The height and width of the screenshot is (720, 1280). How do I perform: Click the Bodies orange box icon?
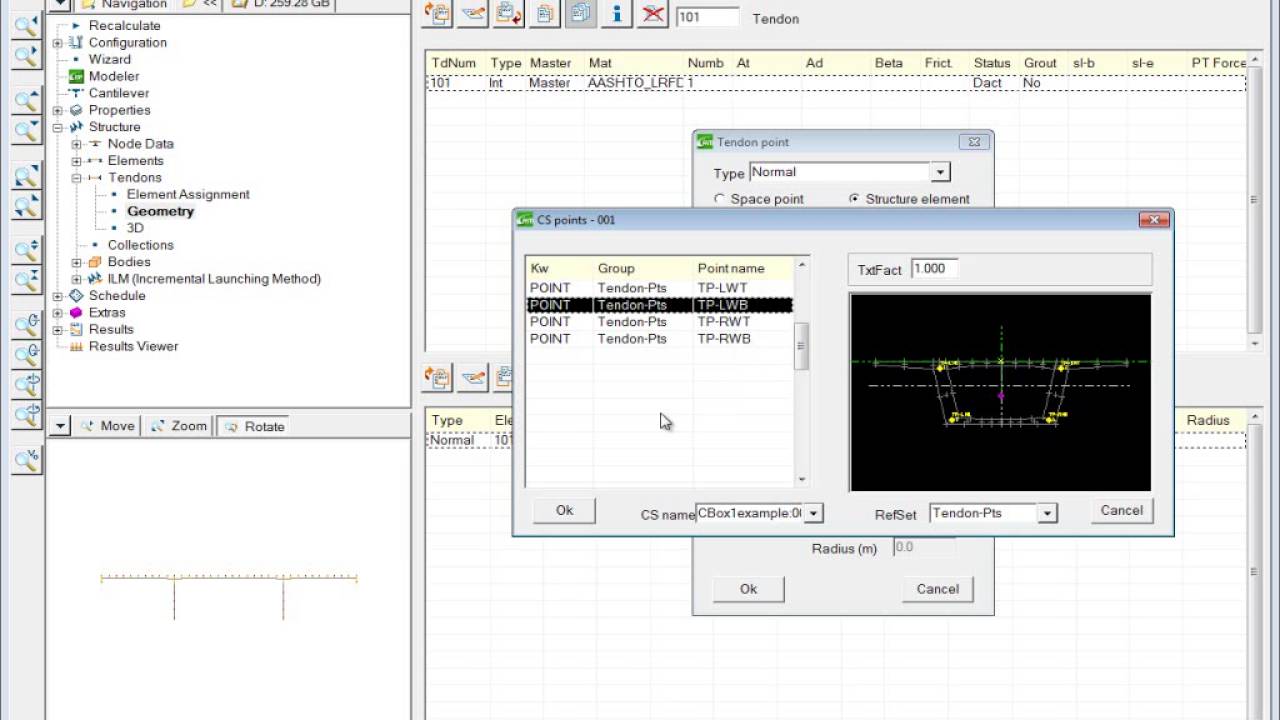coord(95,262)
